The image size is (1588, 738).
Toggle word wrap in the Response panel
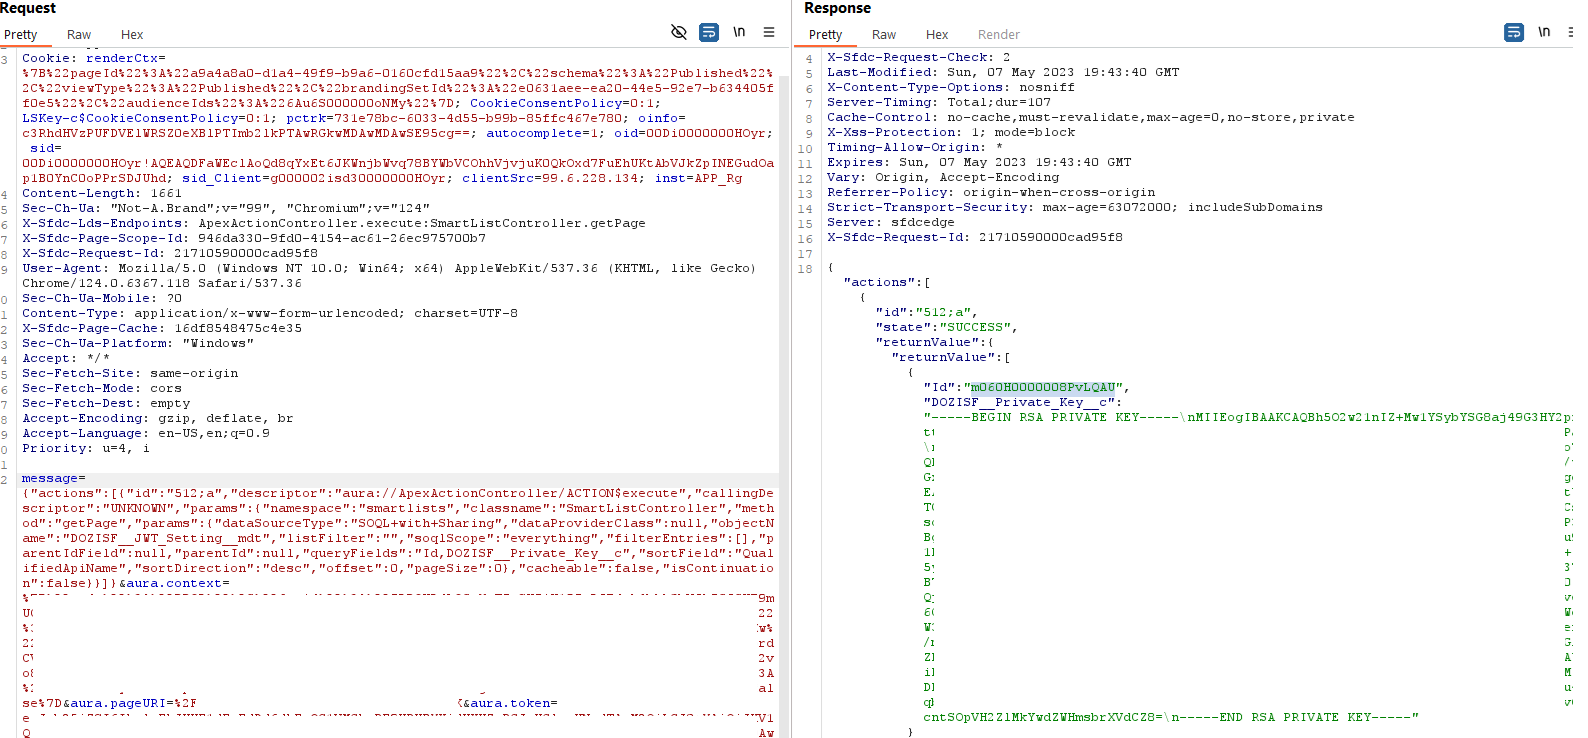(1514, 32)
